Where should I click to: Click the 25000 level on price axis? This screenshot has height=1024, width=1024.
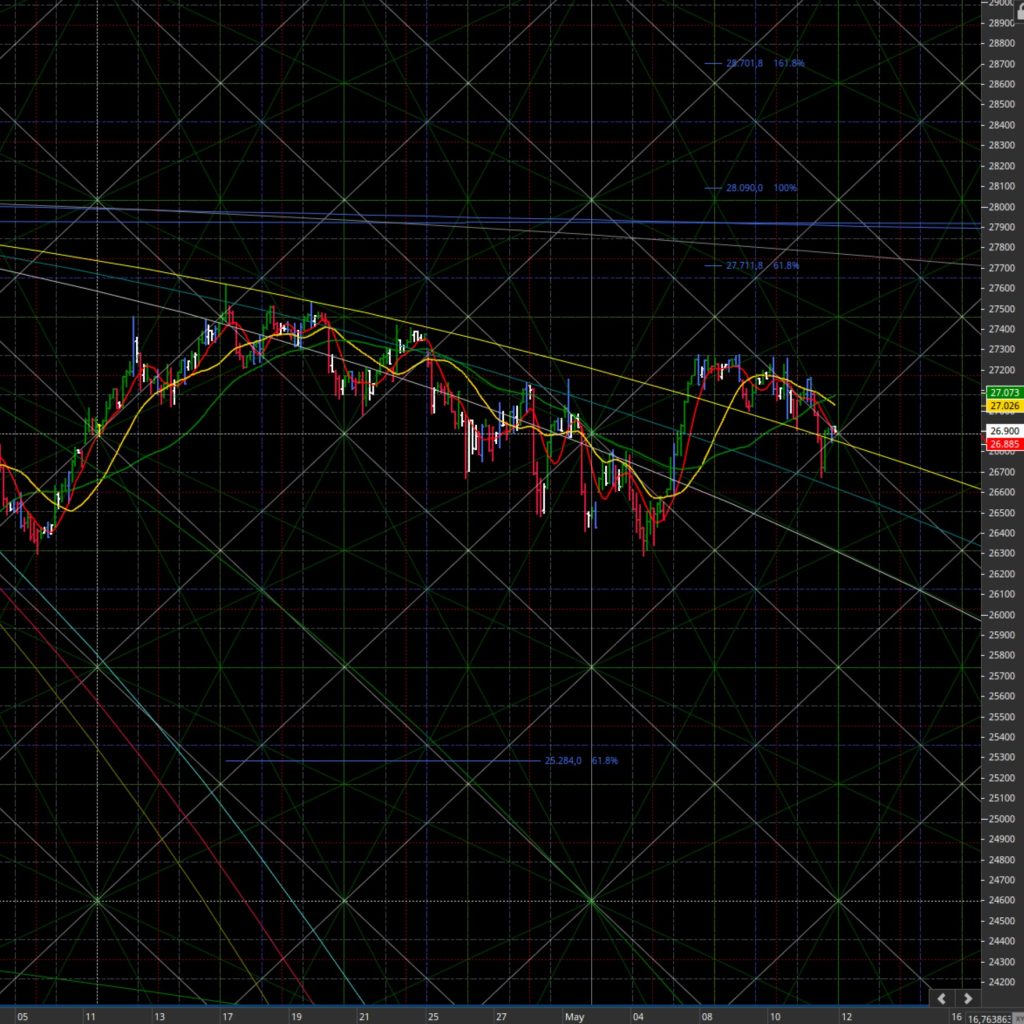pos(1001,819)
